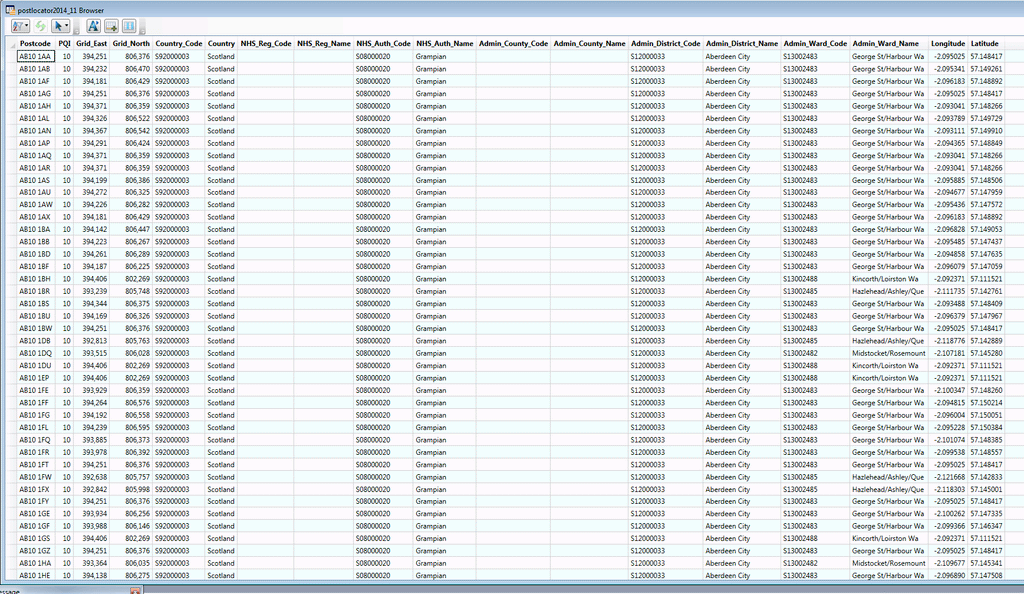The width and height of the screenshot is (1024, 594).
Task: Click the Grid_East column header
Action: click(x=91, y=44)
